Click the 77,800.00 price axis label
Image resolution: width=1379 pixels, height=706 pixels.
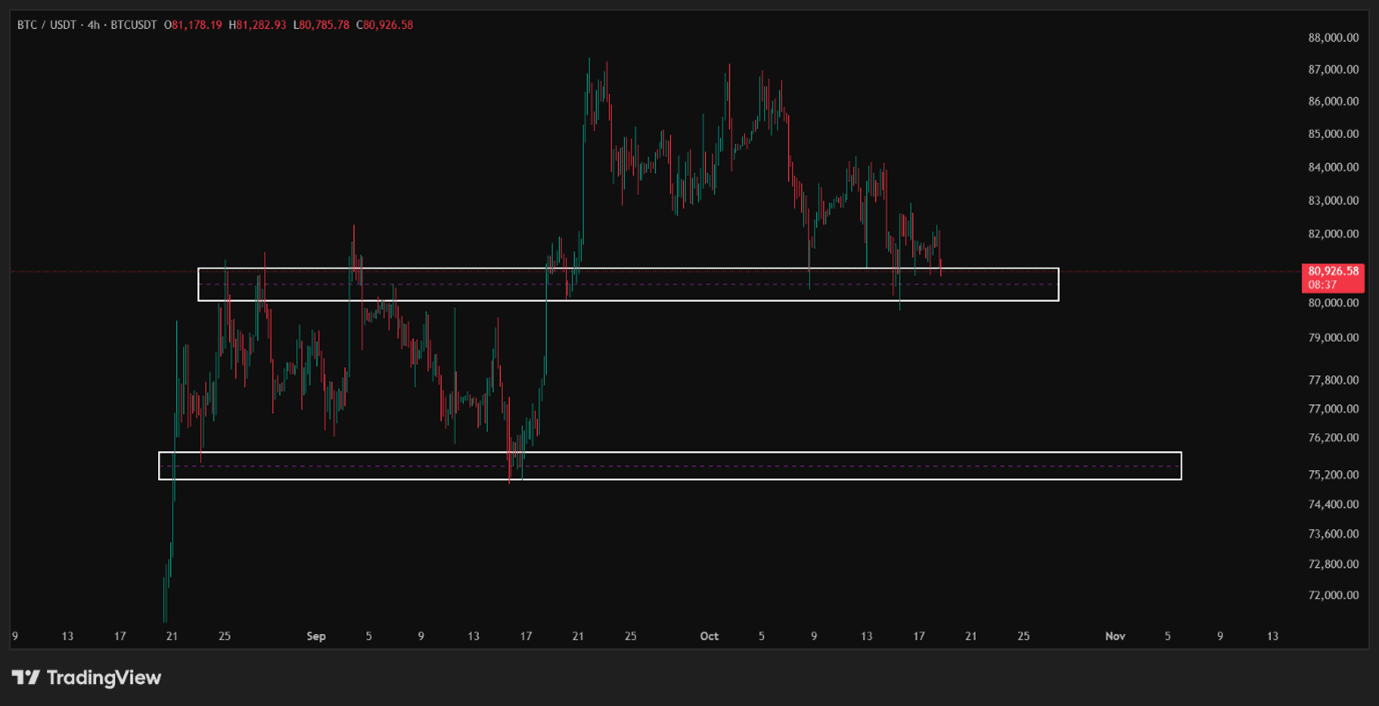click(x=1333, y=381)
